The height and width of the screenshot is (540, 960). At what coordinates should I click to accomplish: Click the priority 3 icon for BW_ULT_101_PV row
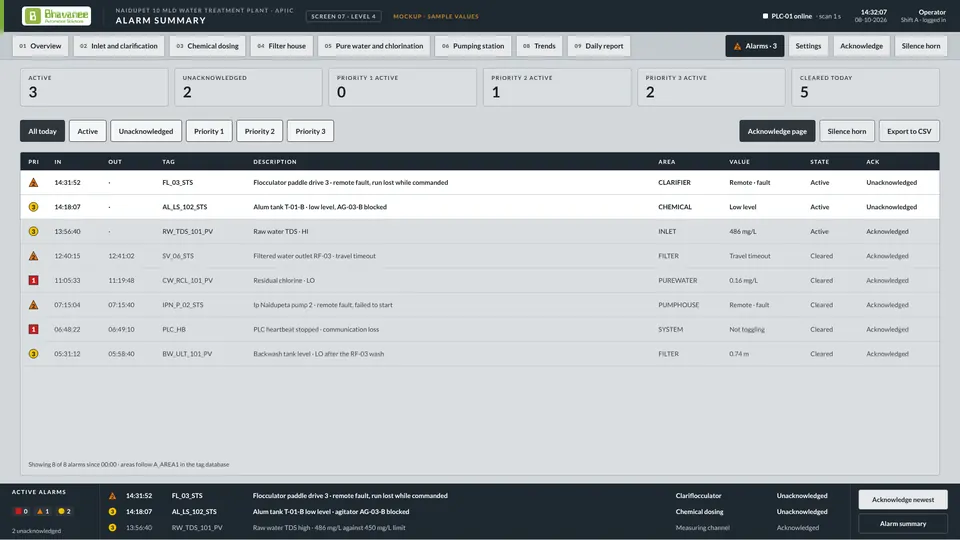(x=34, y=354)
